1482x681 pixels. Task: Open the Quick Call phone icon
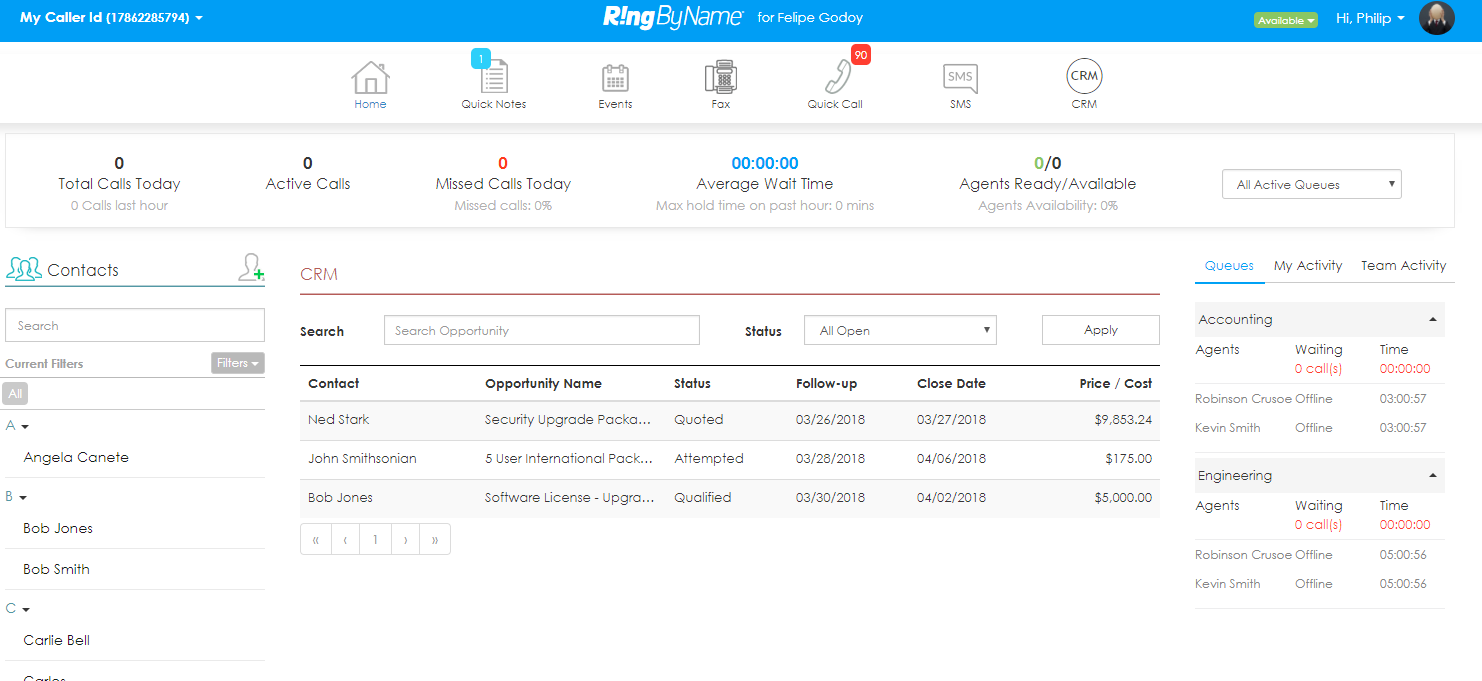click(x=836, y=77)
